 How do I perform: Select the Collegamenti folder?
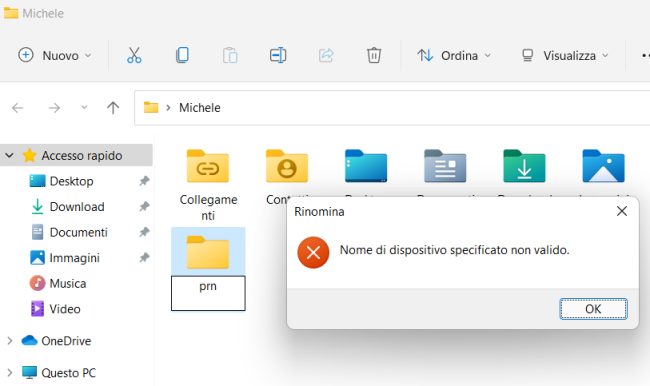(x=208, y=185)
